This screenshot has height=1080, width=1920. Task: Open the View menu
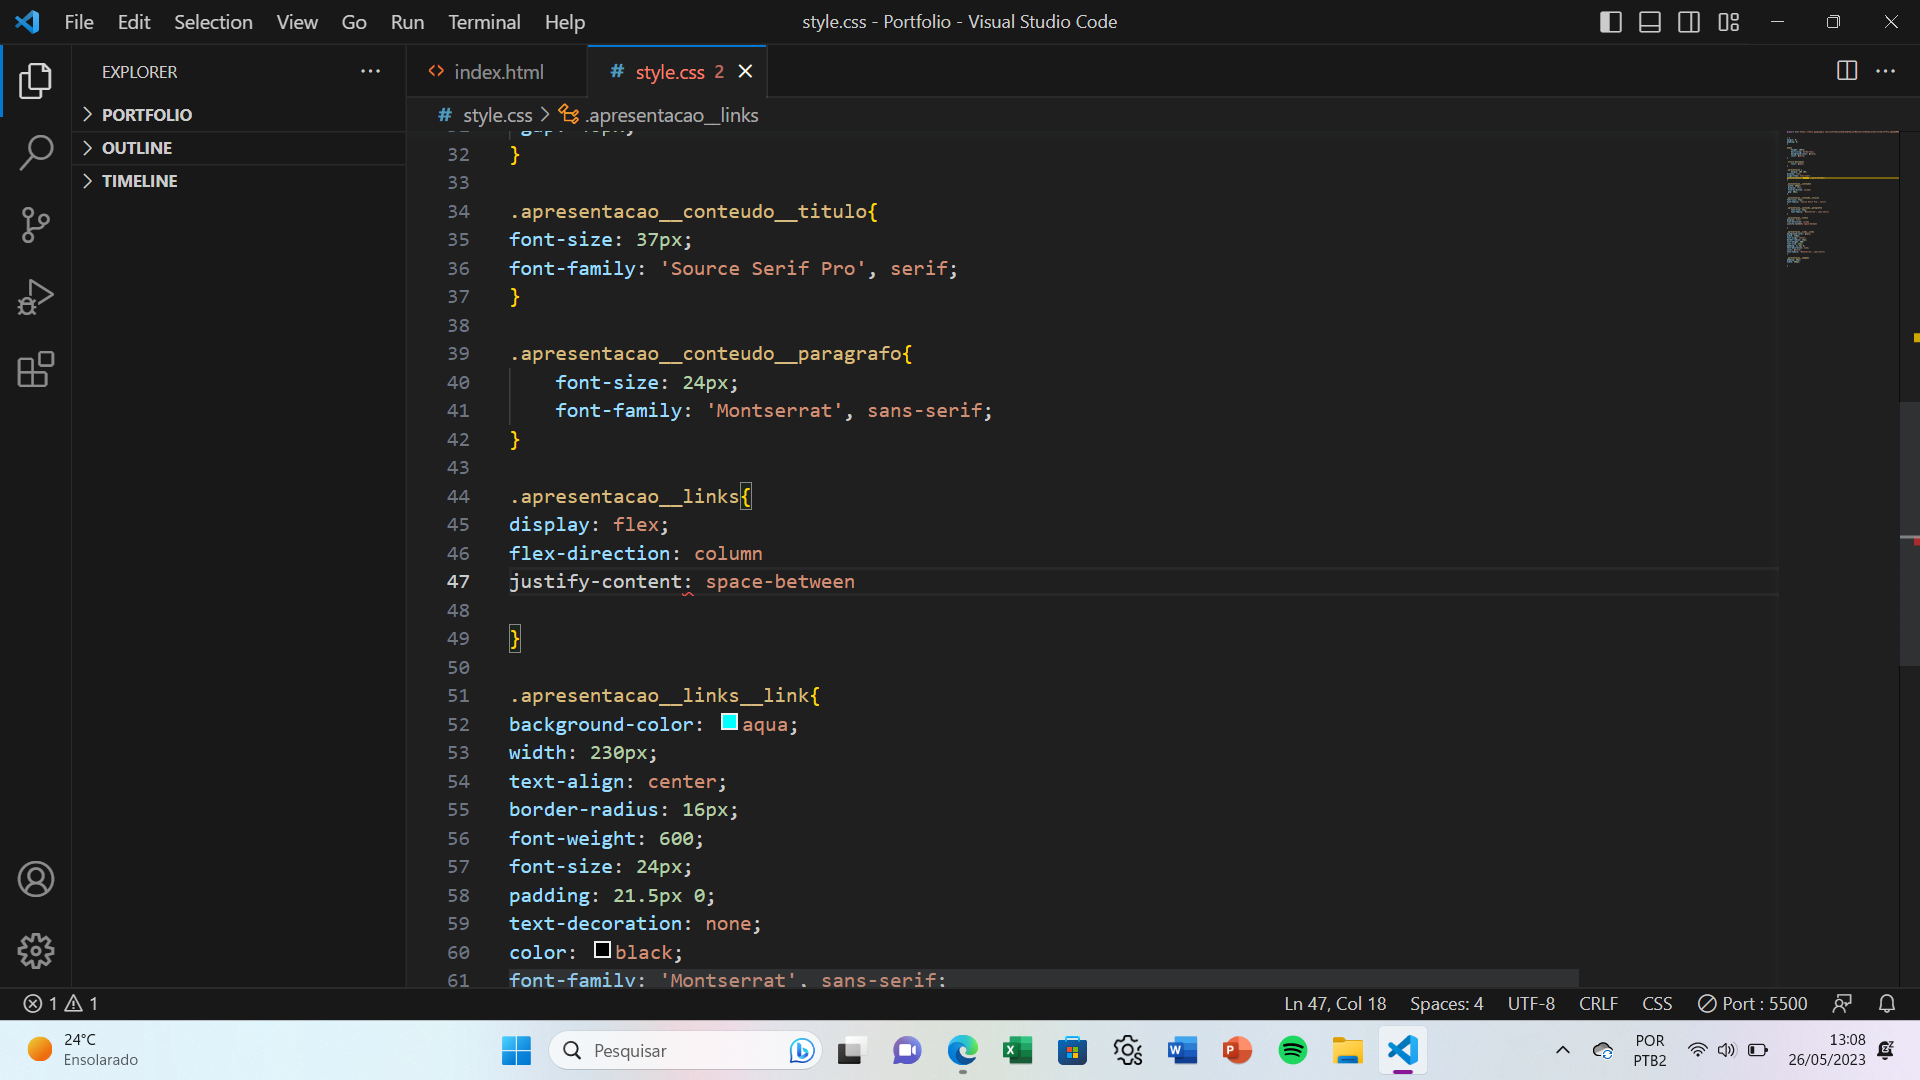coord(297,22)
